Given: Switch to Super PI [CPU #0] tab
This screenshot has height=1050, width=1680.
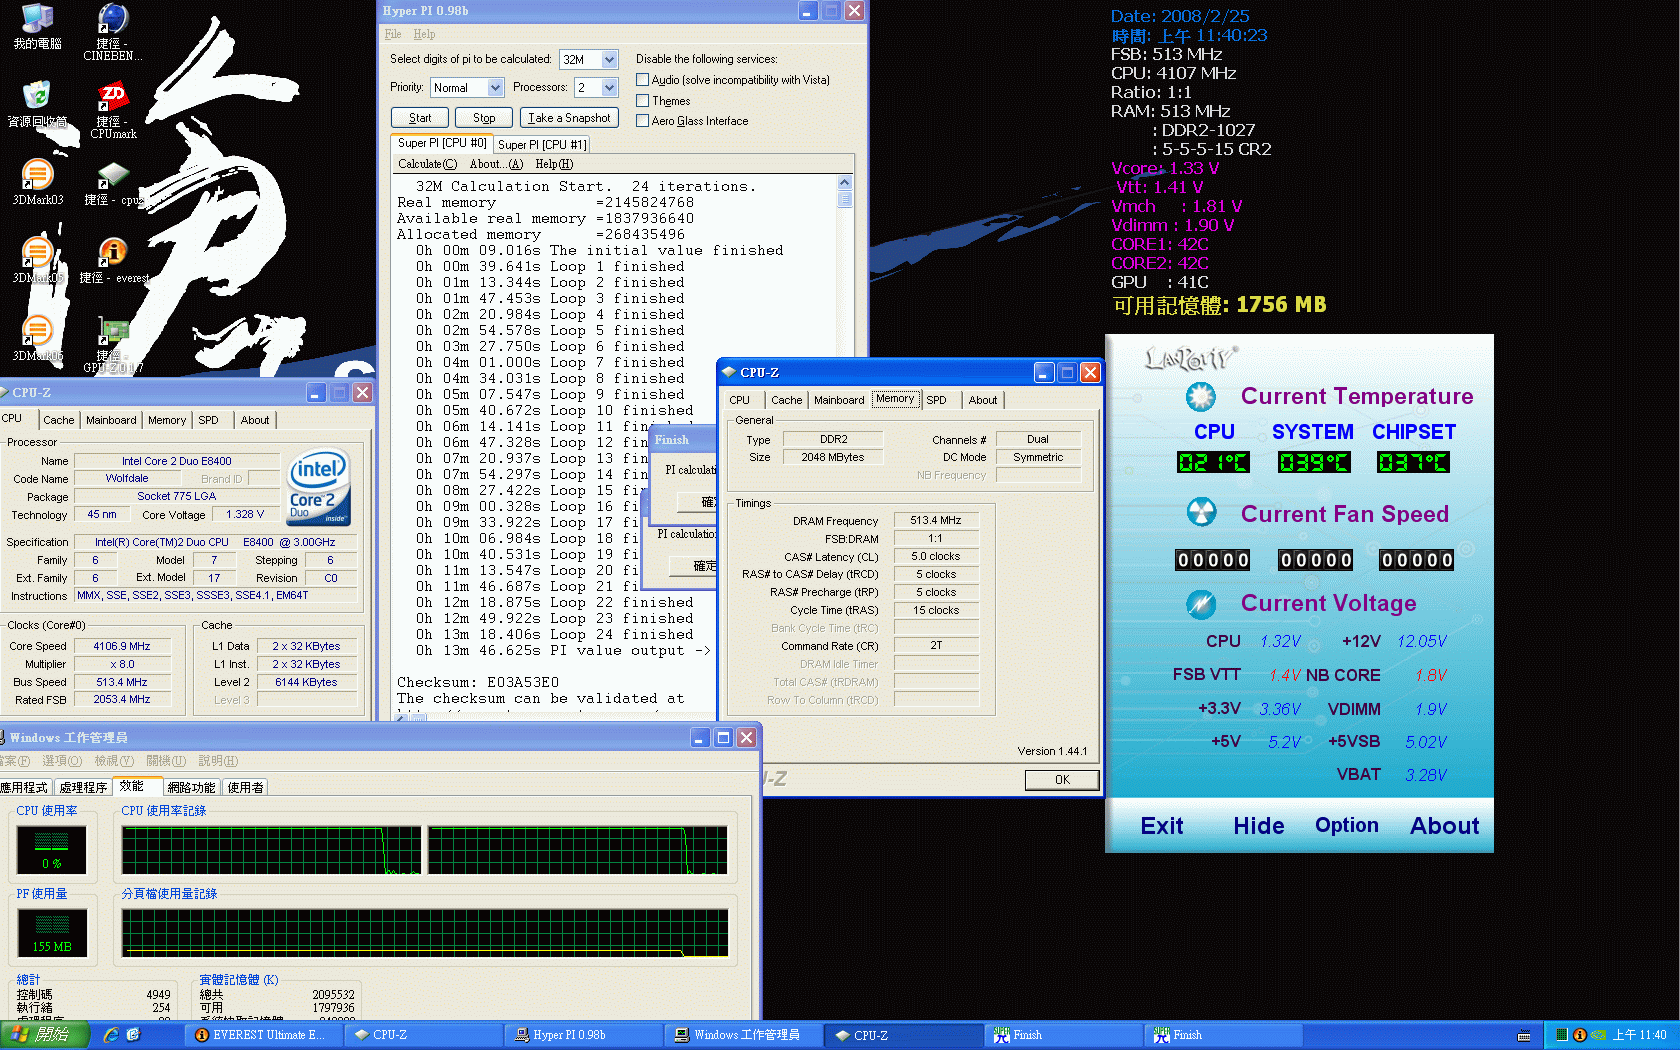Looking at the screenshot, I should 442,143.
